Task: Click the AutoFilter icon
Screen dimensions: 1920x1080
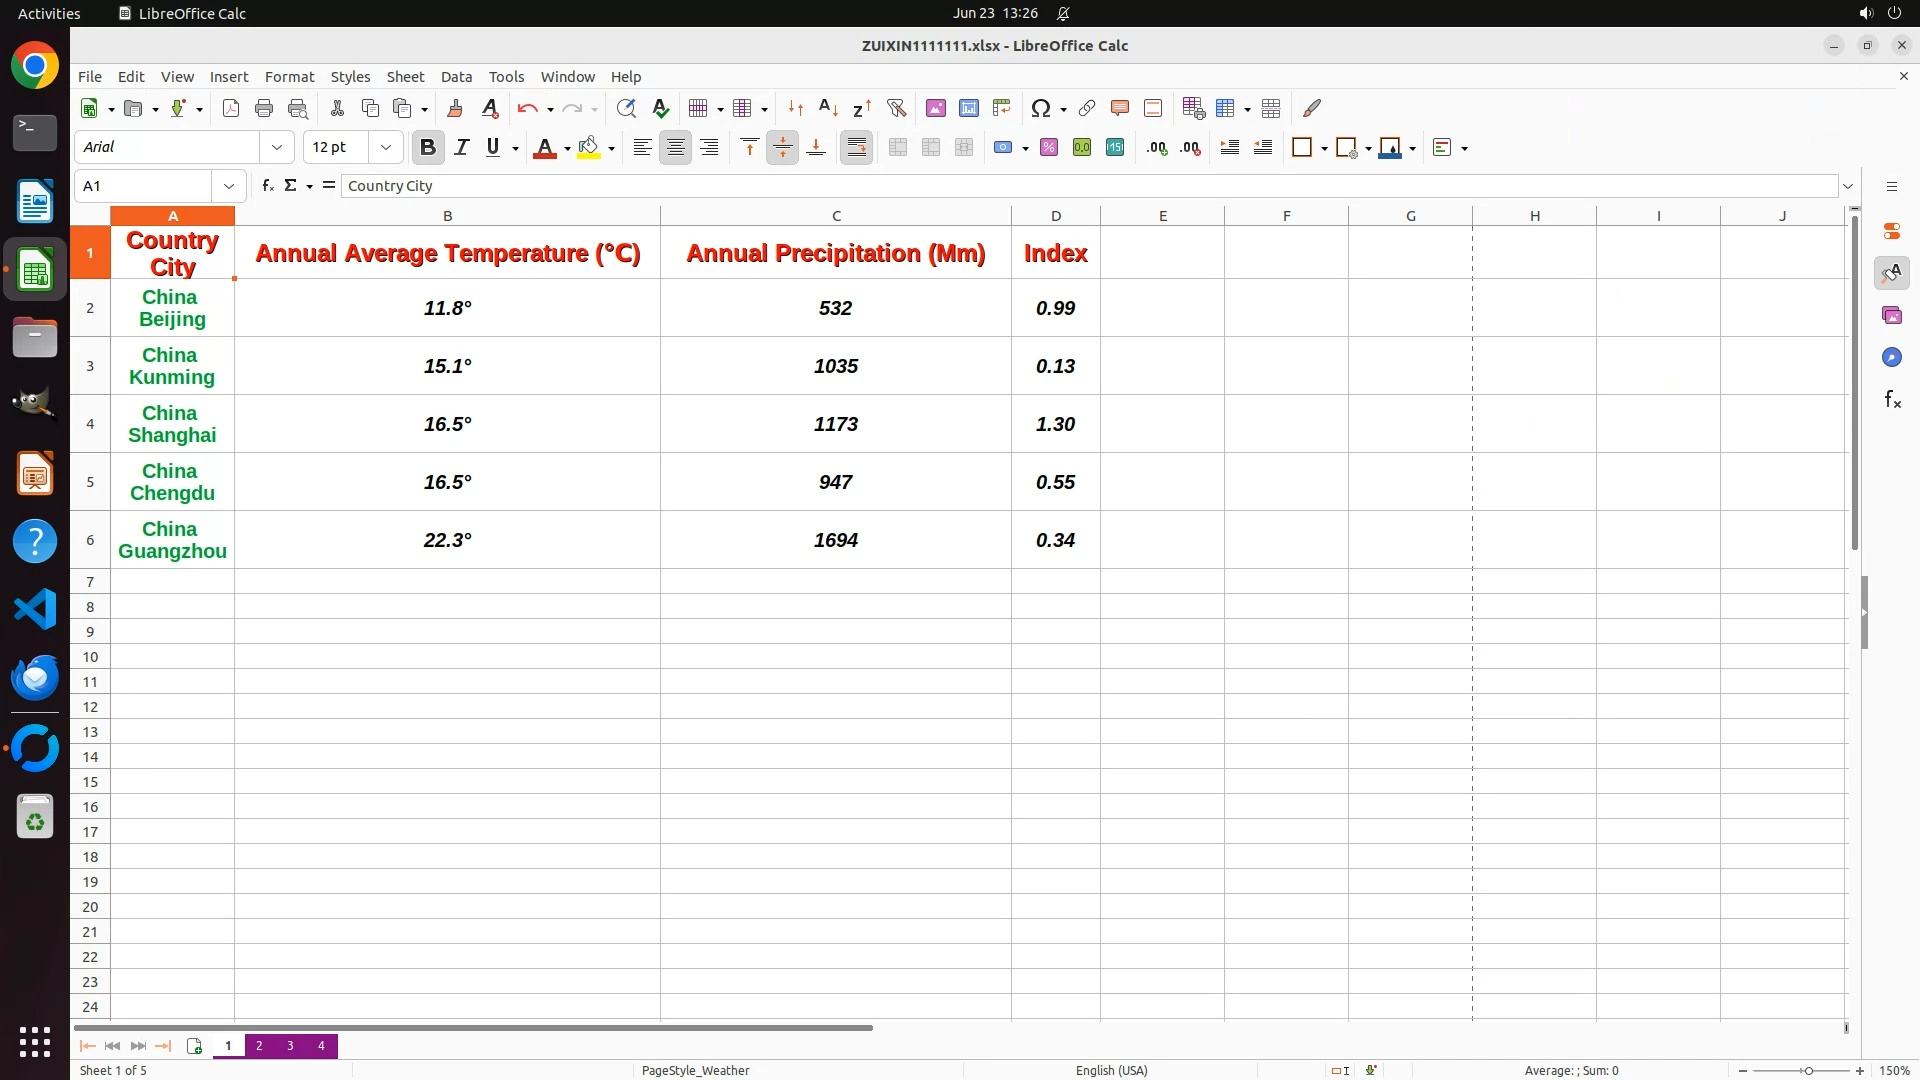Action: click(x=896, y=108)
